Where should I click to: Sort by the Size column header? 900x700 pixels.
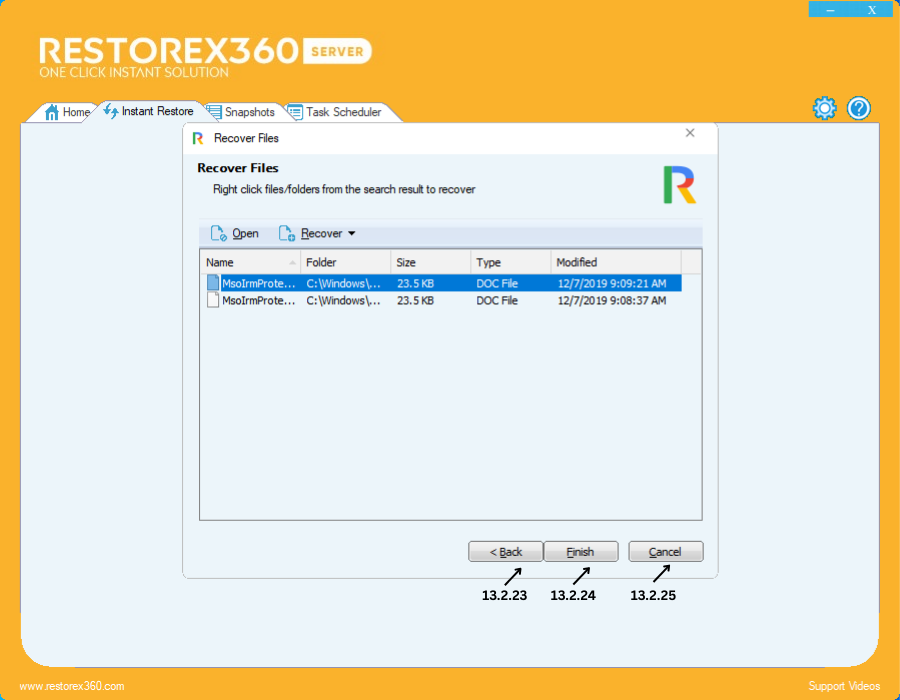[x=430, y=262]
